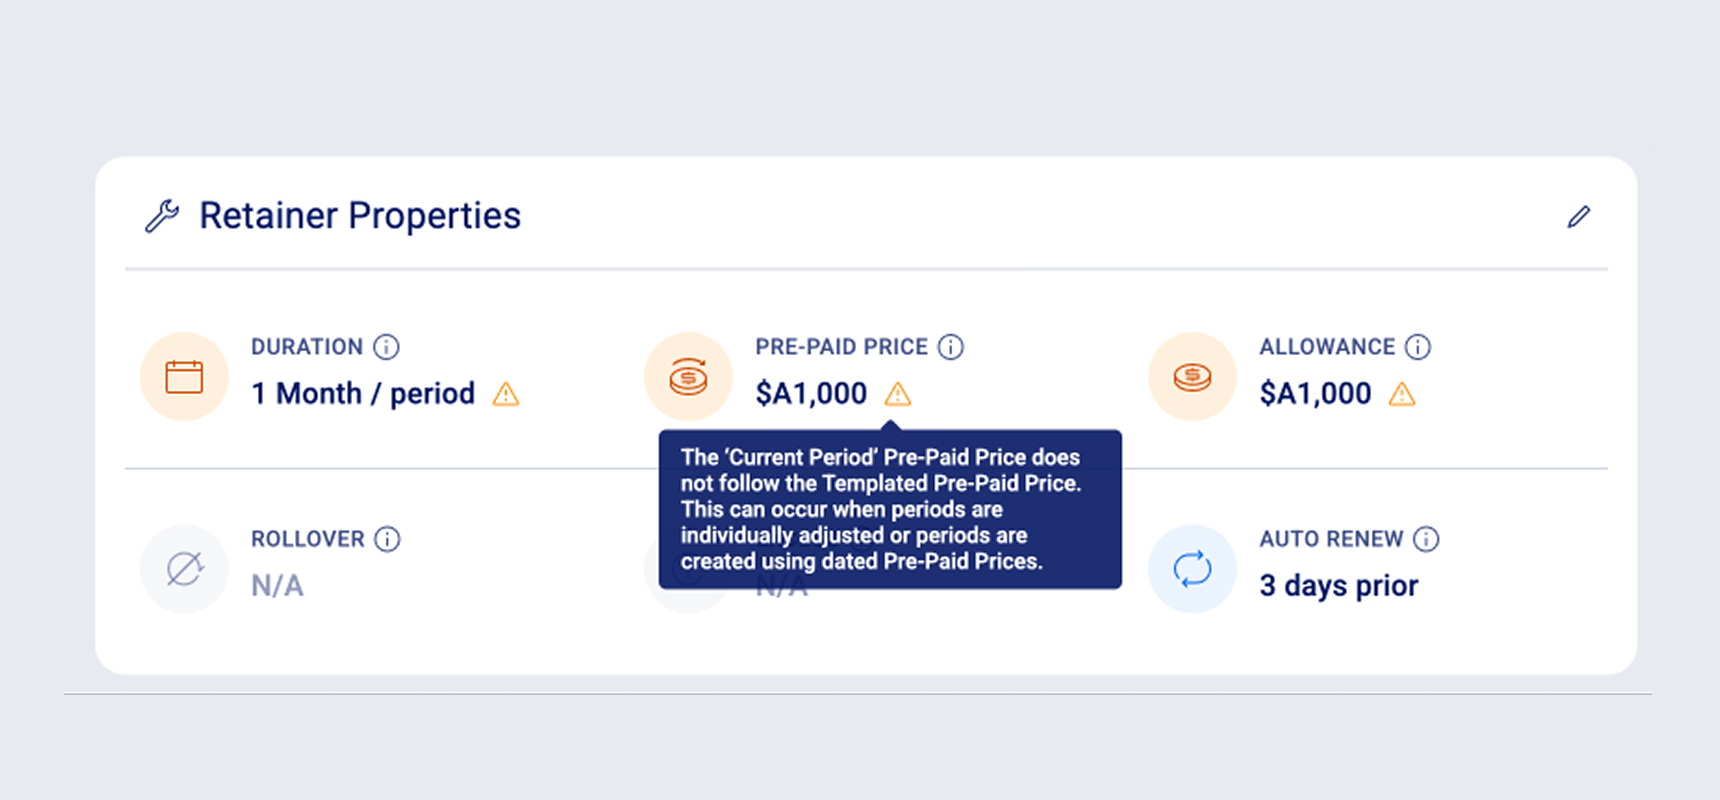Show the Allowance info tooltip icon
1720x800 pixels.
pyautogui.click(x=1418, y=347)
